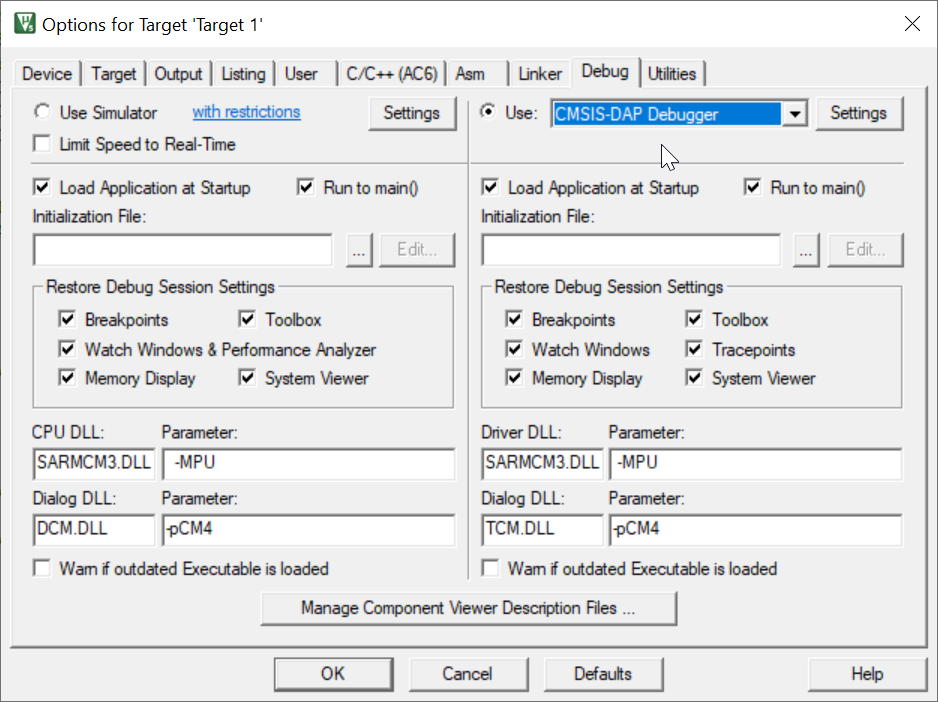Open Manage Component Viewer Description Files
The height and width of the screenshot is (702, 938).
pos(468,608)
